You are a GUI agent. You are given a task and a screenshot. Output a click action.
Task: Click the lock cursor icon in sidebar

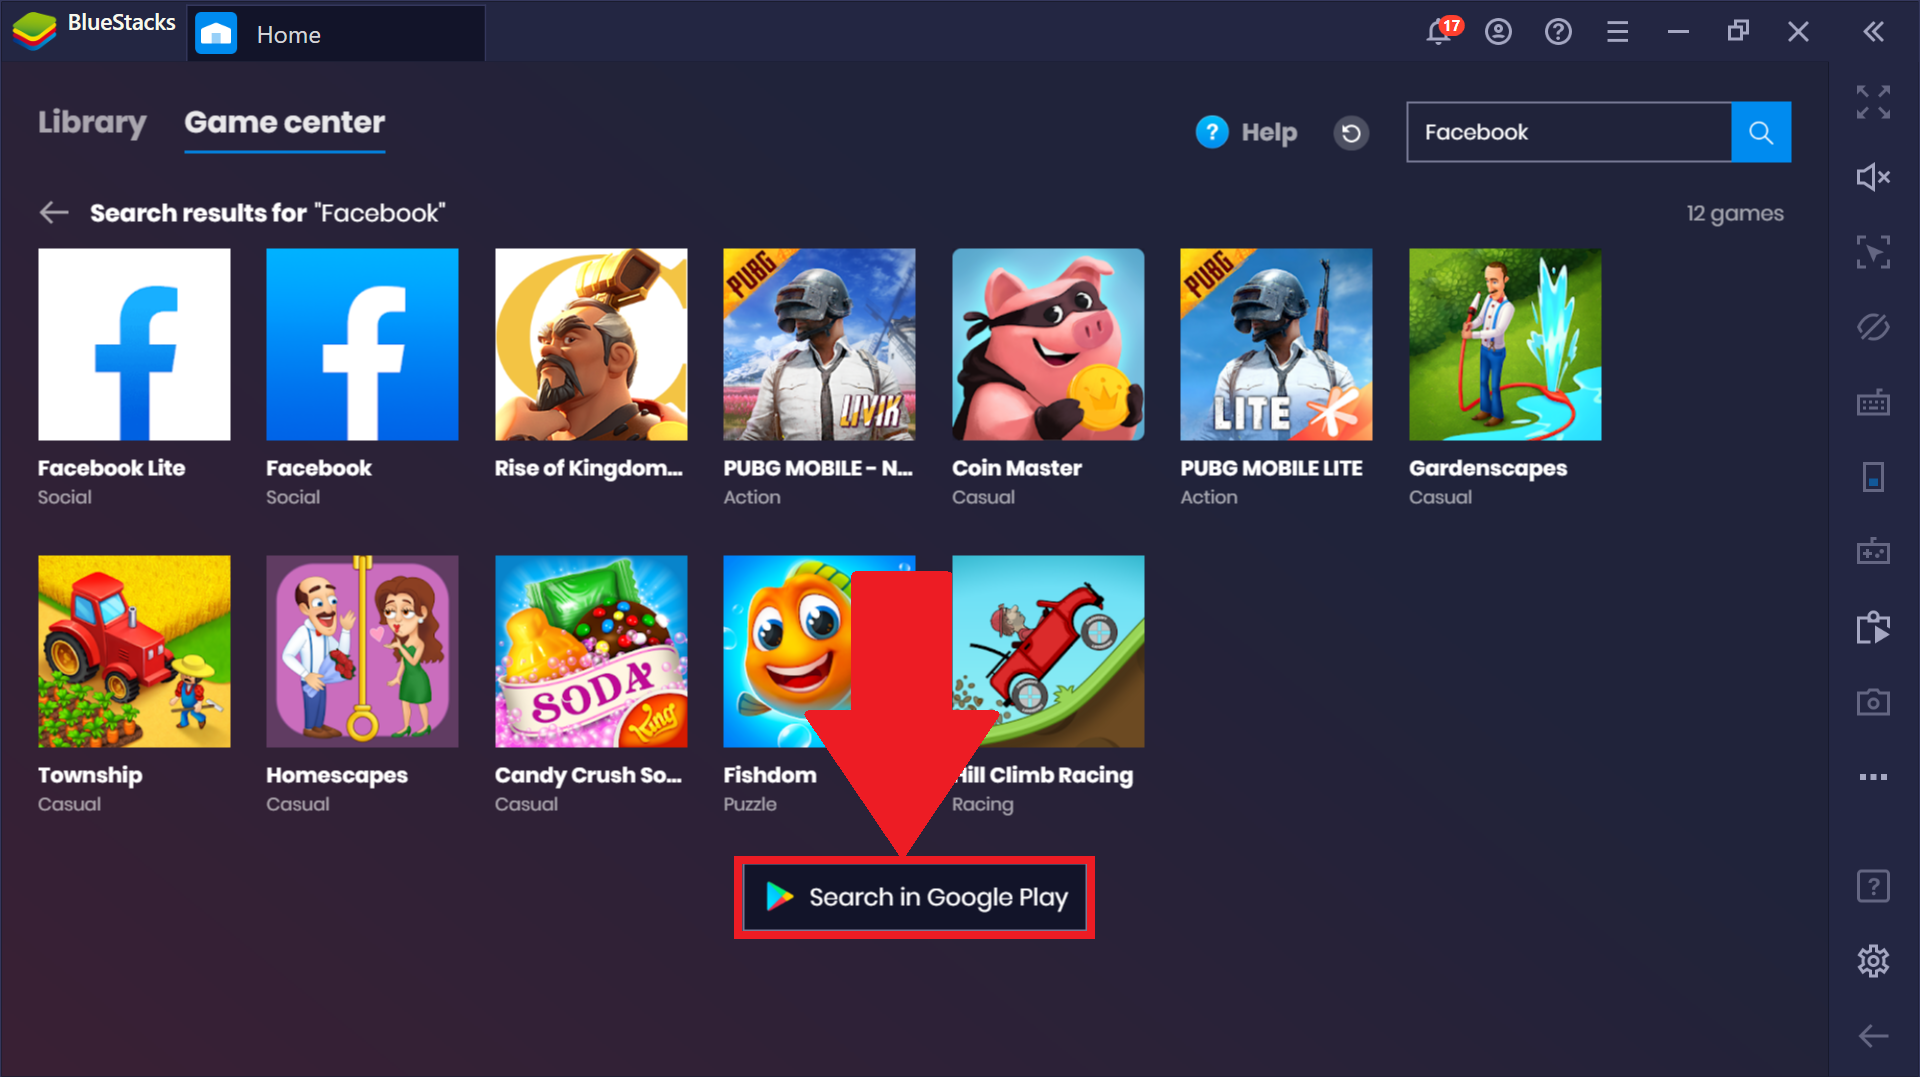1873,252
